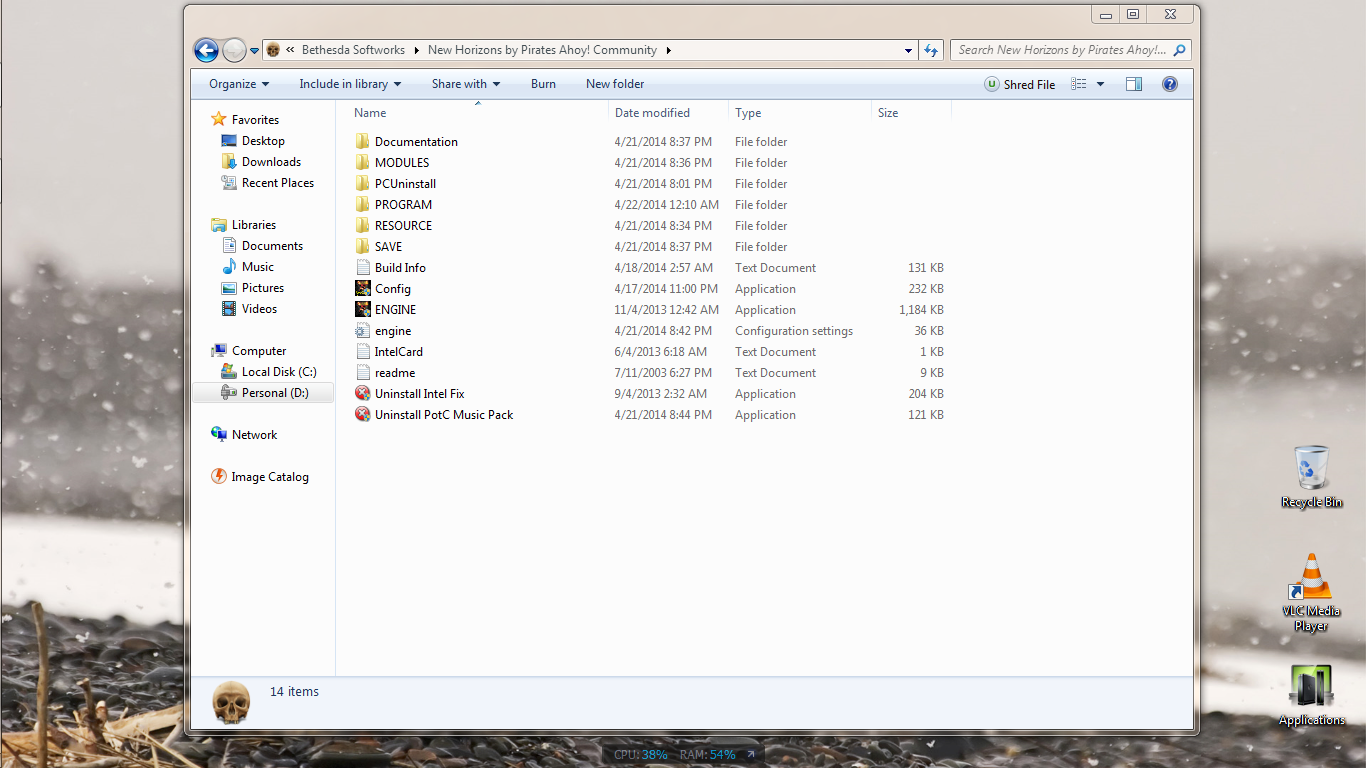
Task: Click the New folder button
Action: click(615, 85)
